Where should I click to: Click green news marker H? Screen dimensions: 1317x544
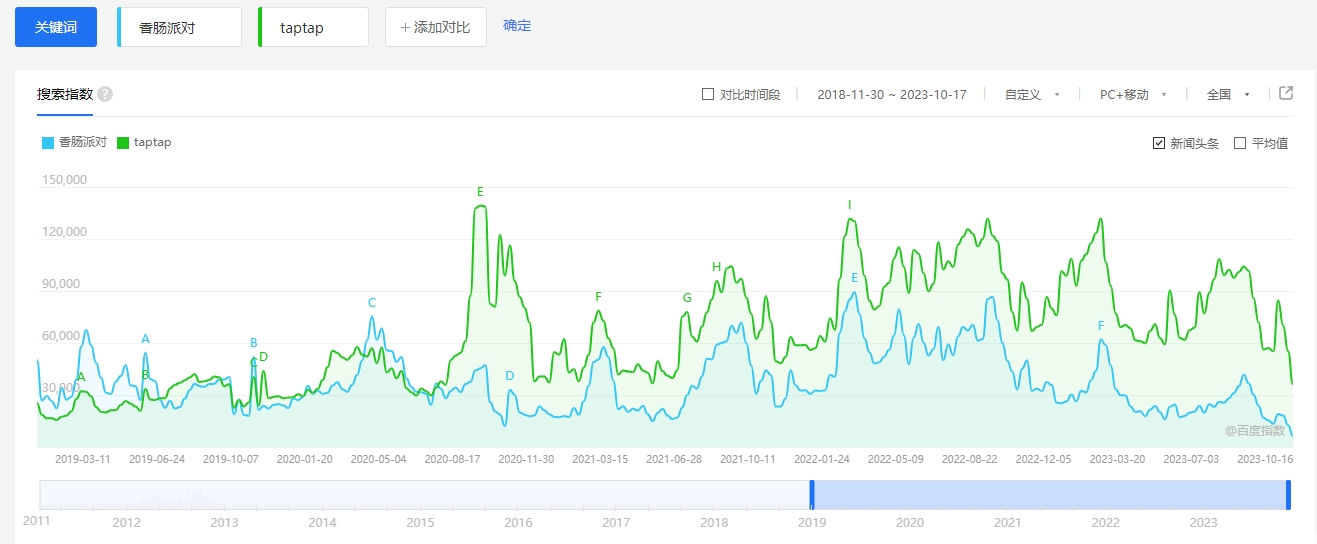716,267
